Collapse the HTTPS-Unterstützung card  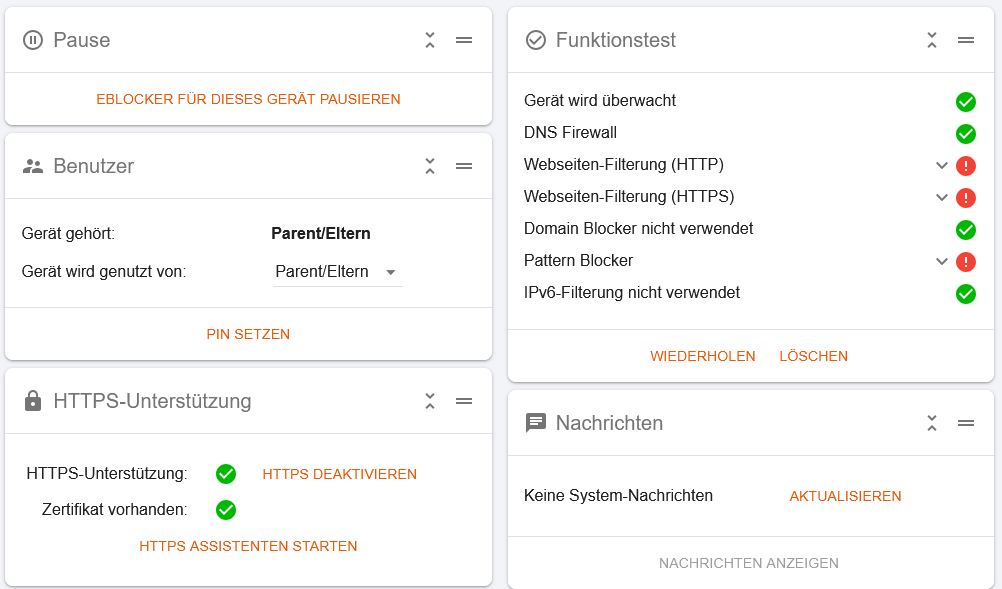(x=430, y=401)
